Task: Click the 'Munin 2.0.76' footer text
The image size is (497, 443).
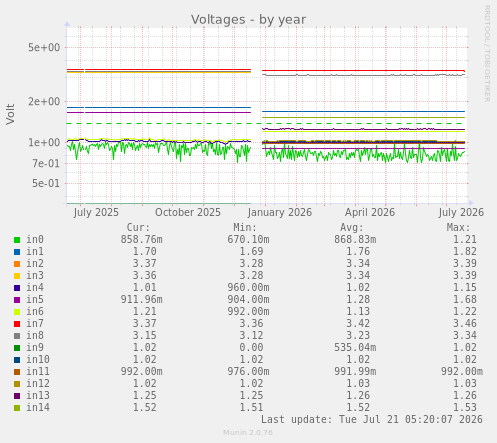Action: pyautogui.click(x=248, y=433)
